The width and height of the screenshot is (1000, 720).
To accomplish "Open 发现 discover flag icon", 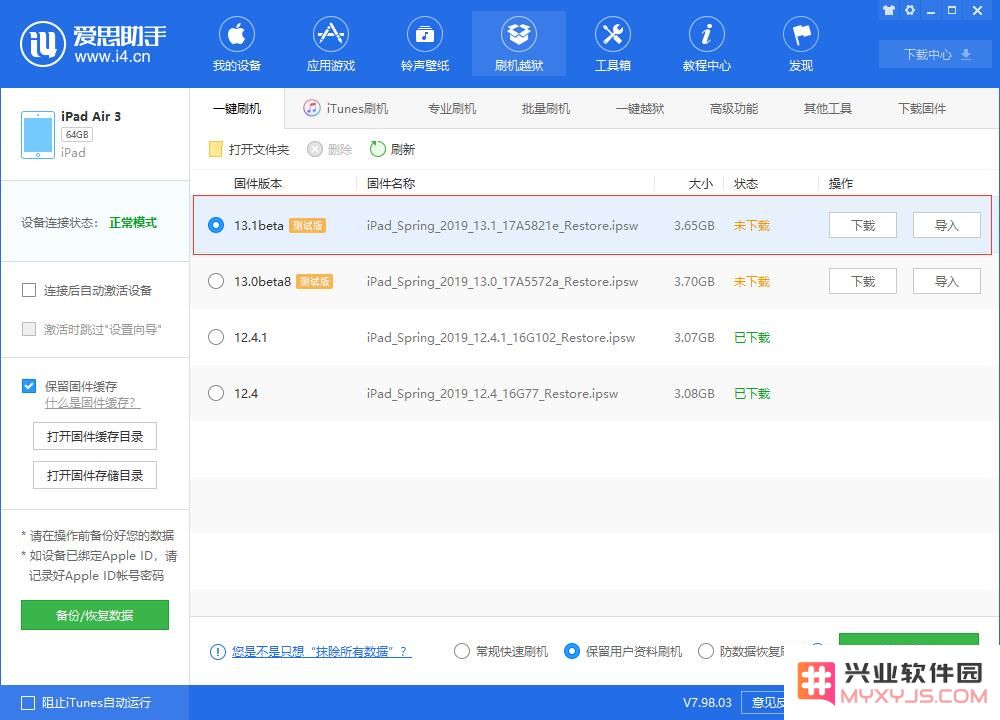I will pos(800,34).
